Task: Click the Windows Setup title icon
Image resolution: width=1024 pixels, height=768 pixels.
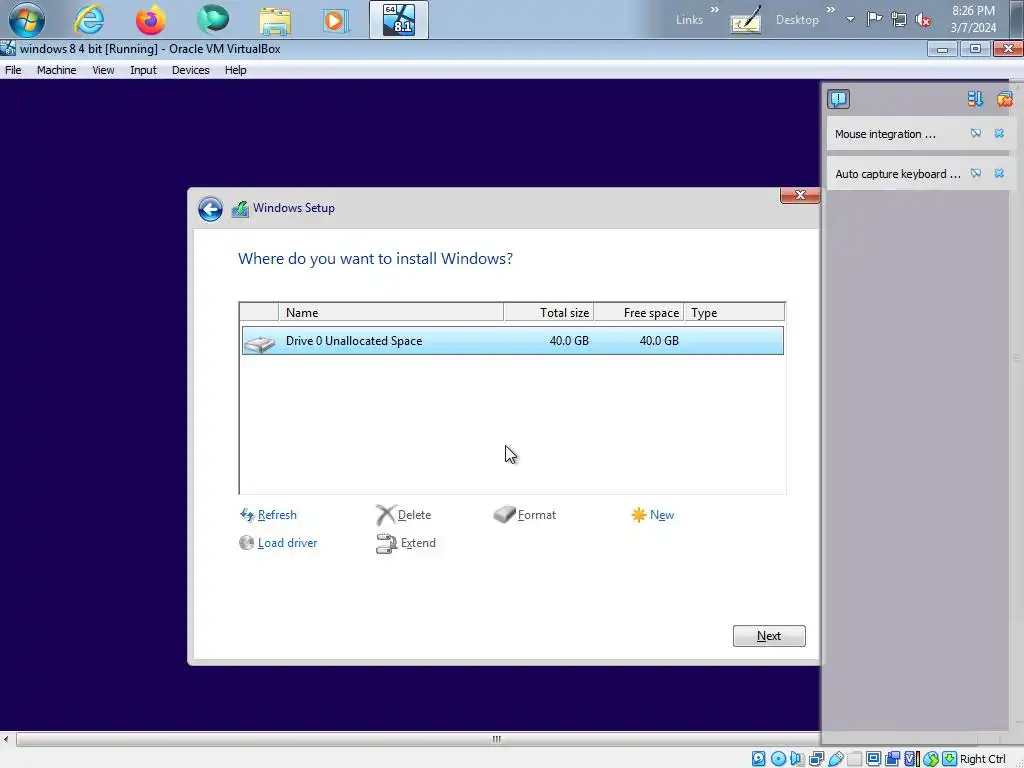Action: click(x=240, y=208)
